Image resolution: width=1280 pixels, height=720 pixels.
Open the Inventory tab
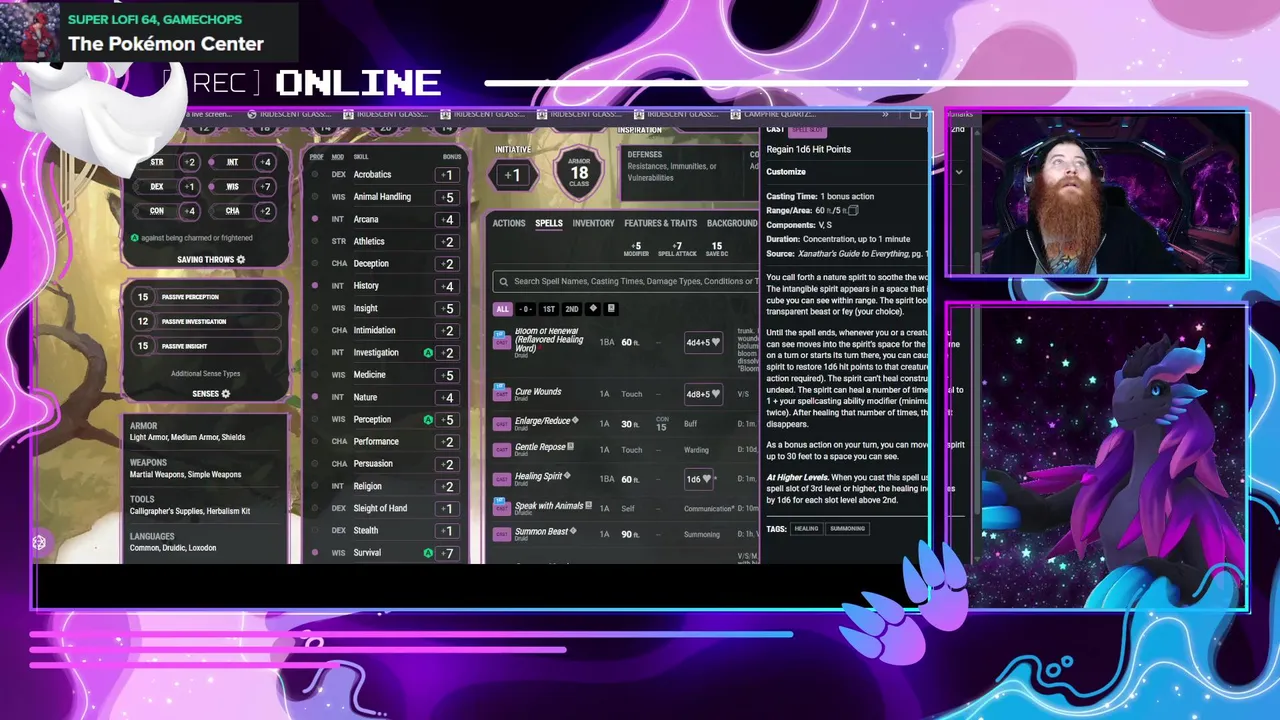[x=593, y=223]
